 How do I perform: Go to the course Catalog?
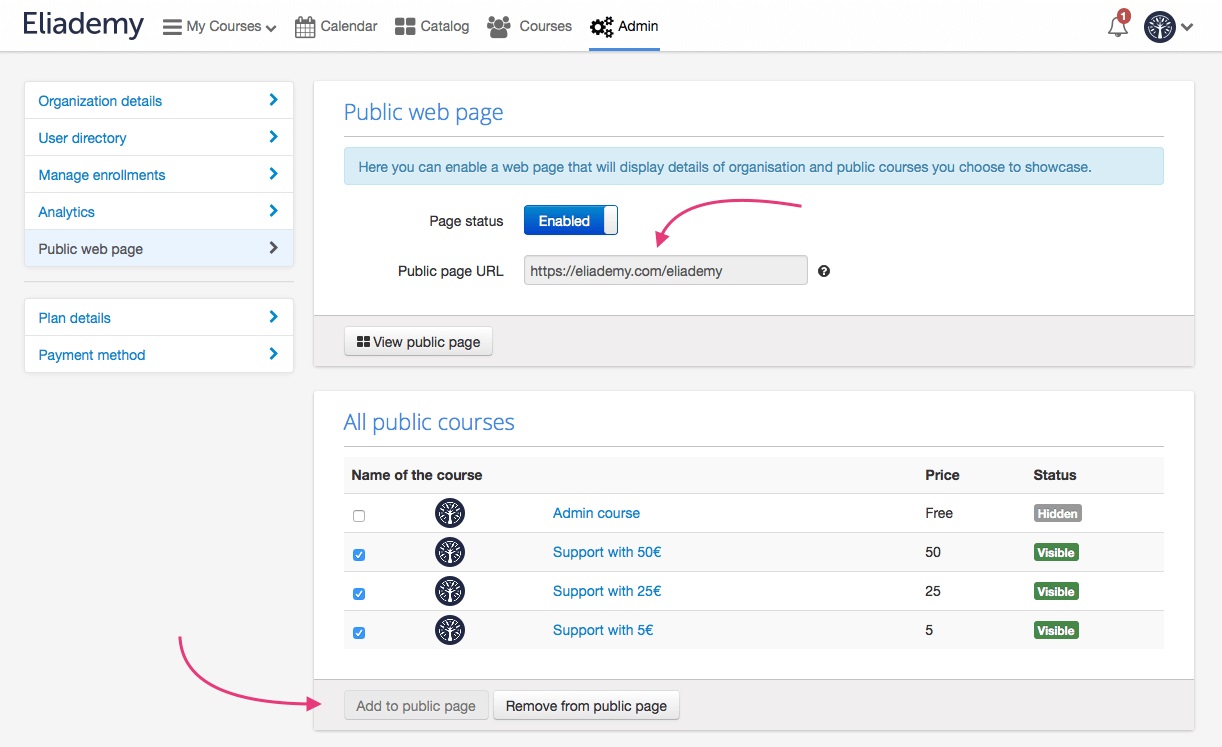click(x=432, y=27)
